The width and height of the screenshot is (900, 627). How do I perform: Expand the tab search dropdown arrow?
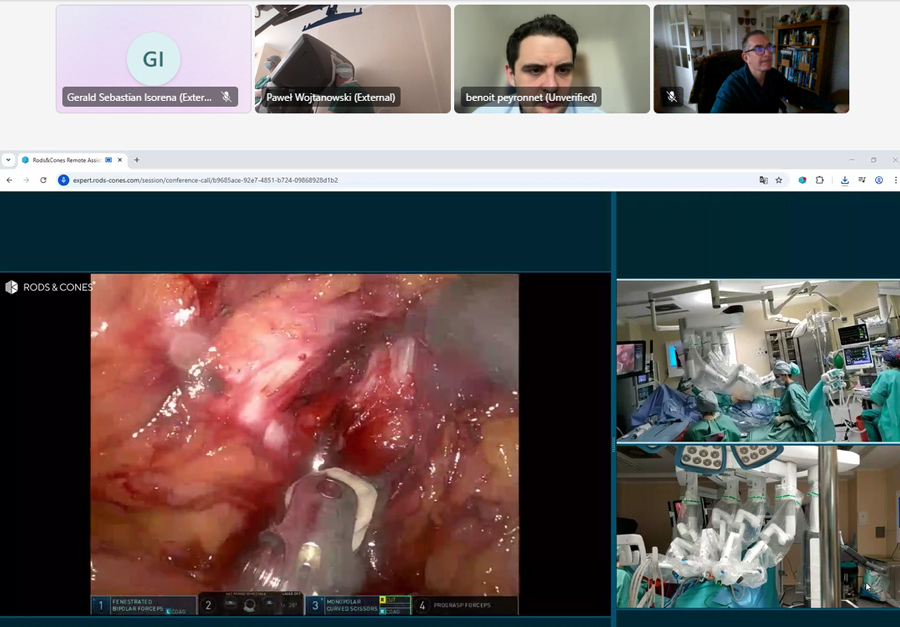8,160
